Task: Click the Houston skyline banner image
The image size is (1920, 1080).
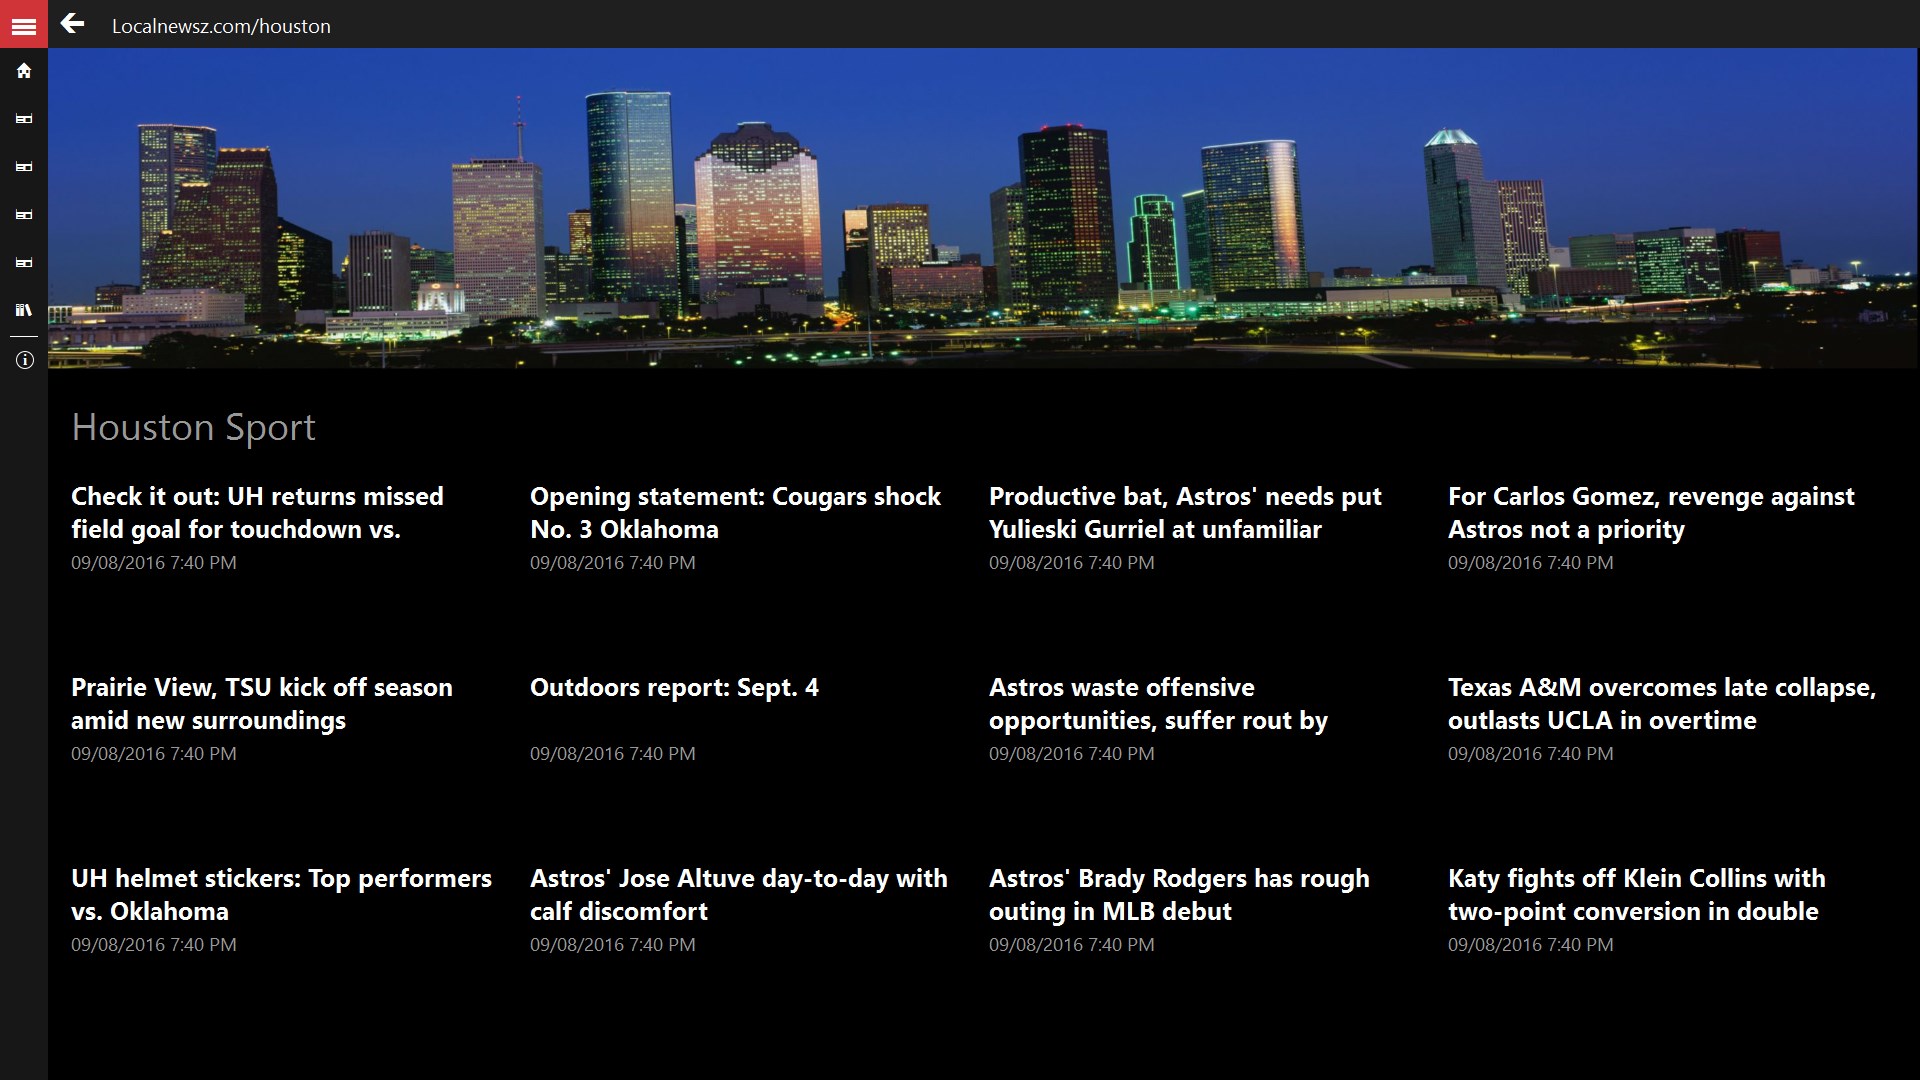Action: 982,208
